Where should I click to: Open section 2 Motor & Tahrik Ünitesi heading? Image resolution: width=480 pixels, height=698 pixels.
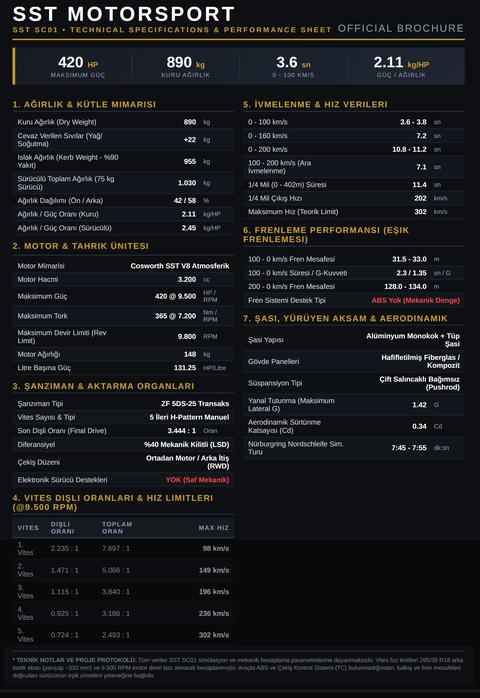click(x=81, y=246)
